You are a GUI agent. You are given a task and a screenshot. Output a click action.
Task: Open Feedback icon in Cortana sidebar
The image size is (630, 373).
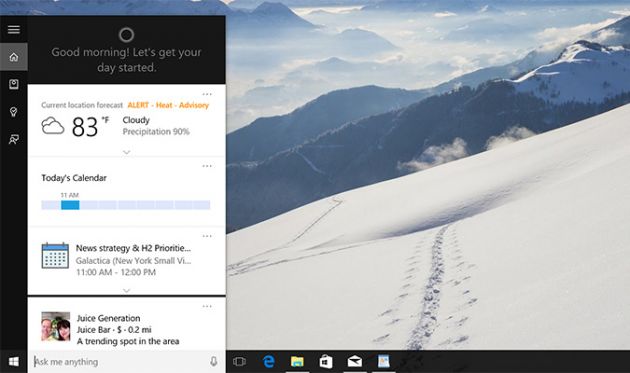(14, 139)
